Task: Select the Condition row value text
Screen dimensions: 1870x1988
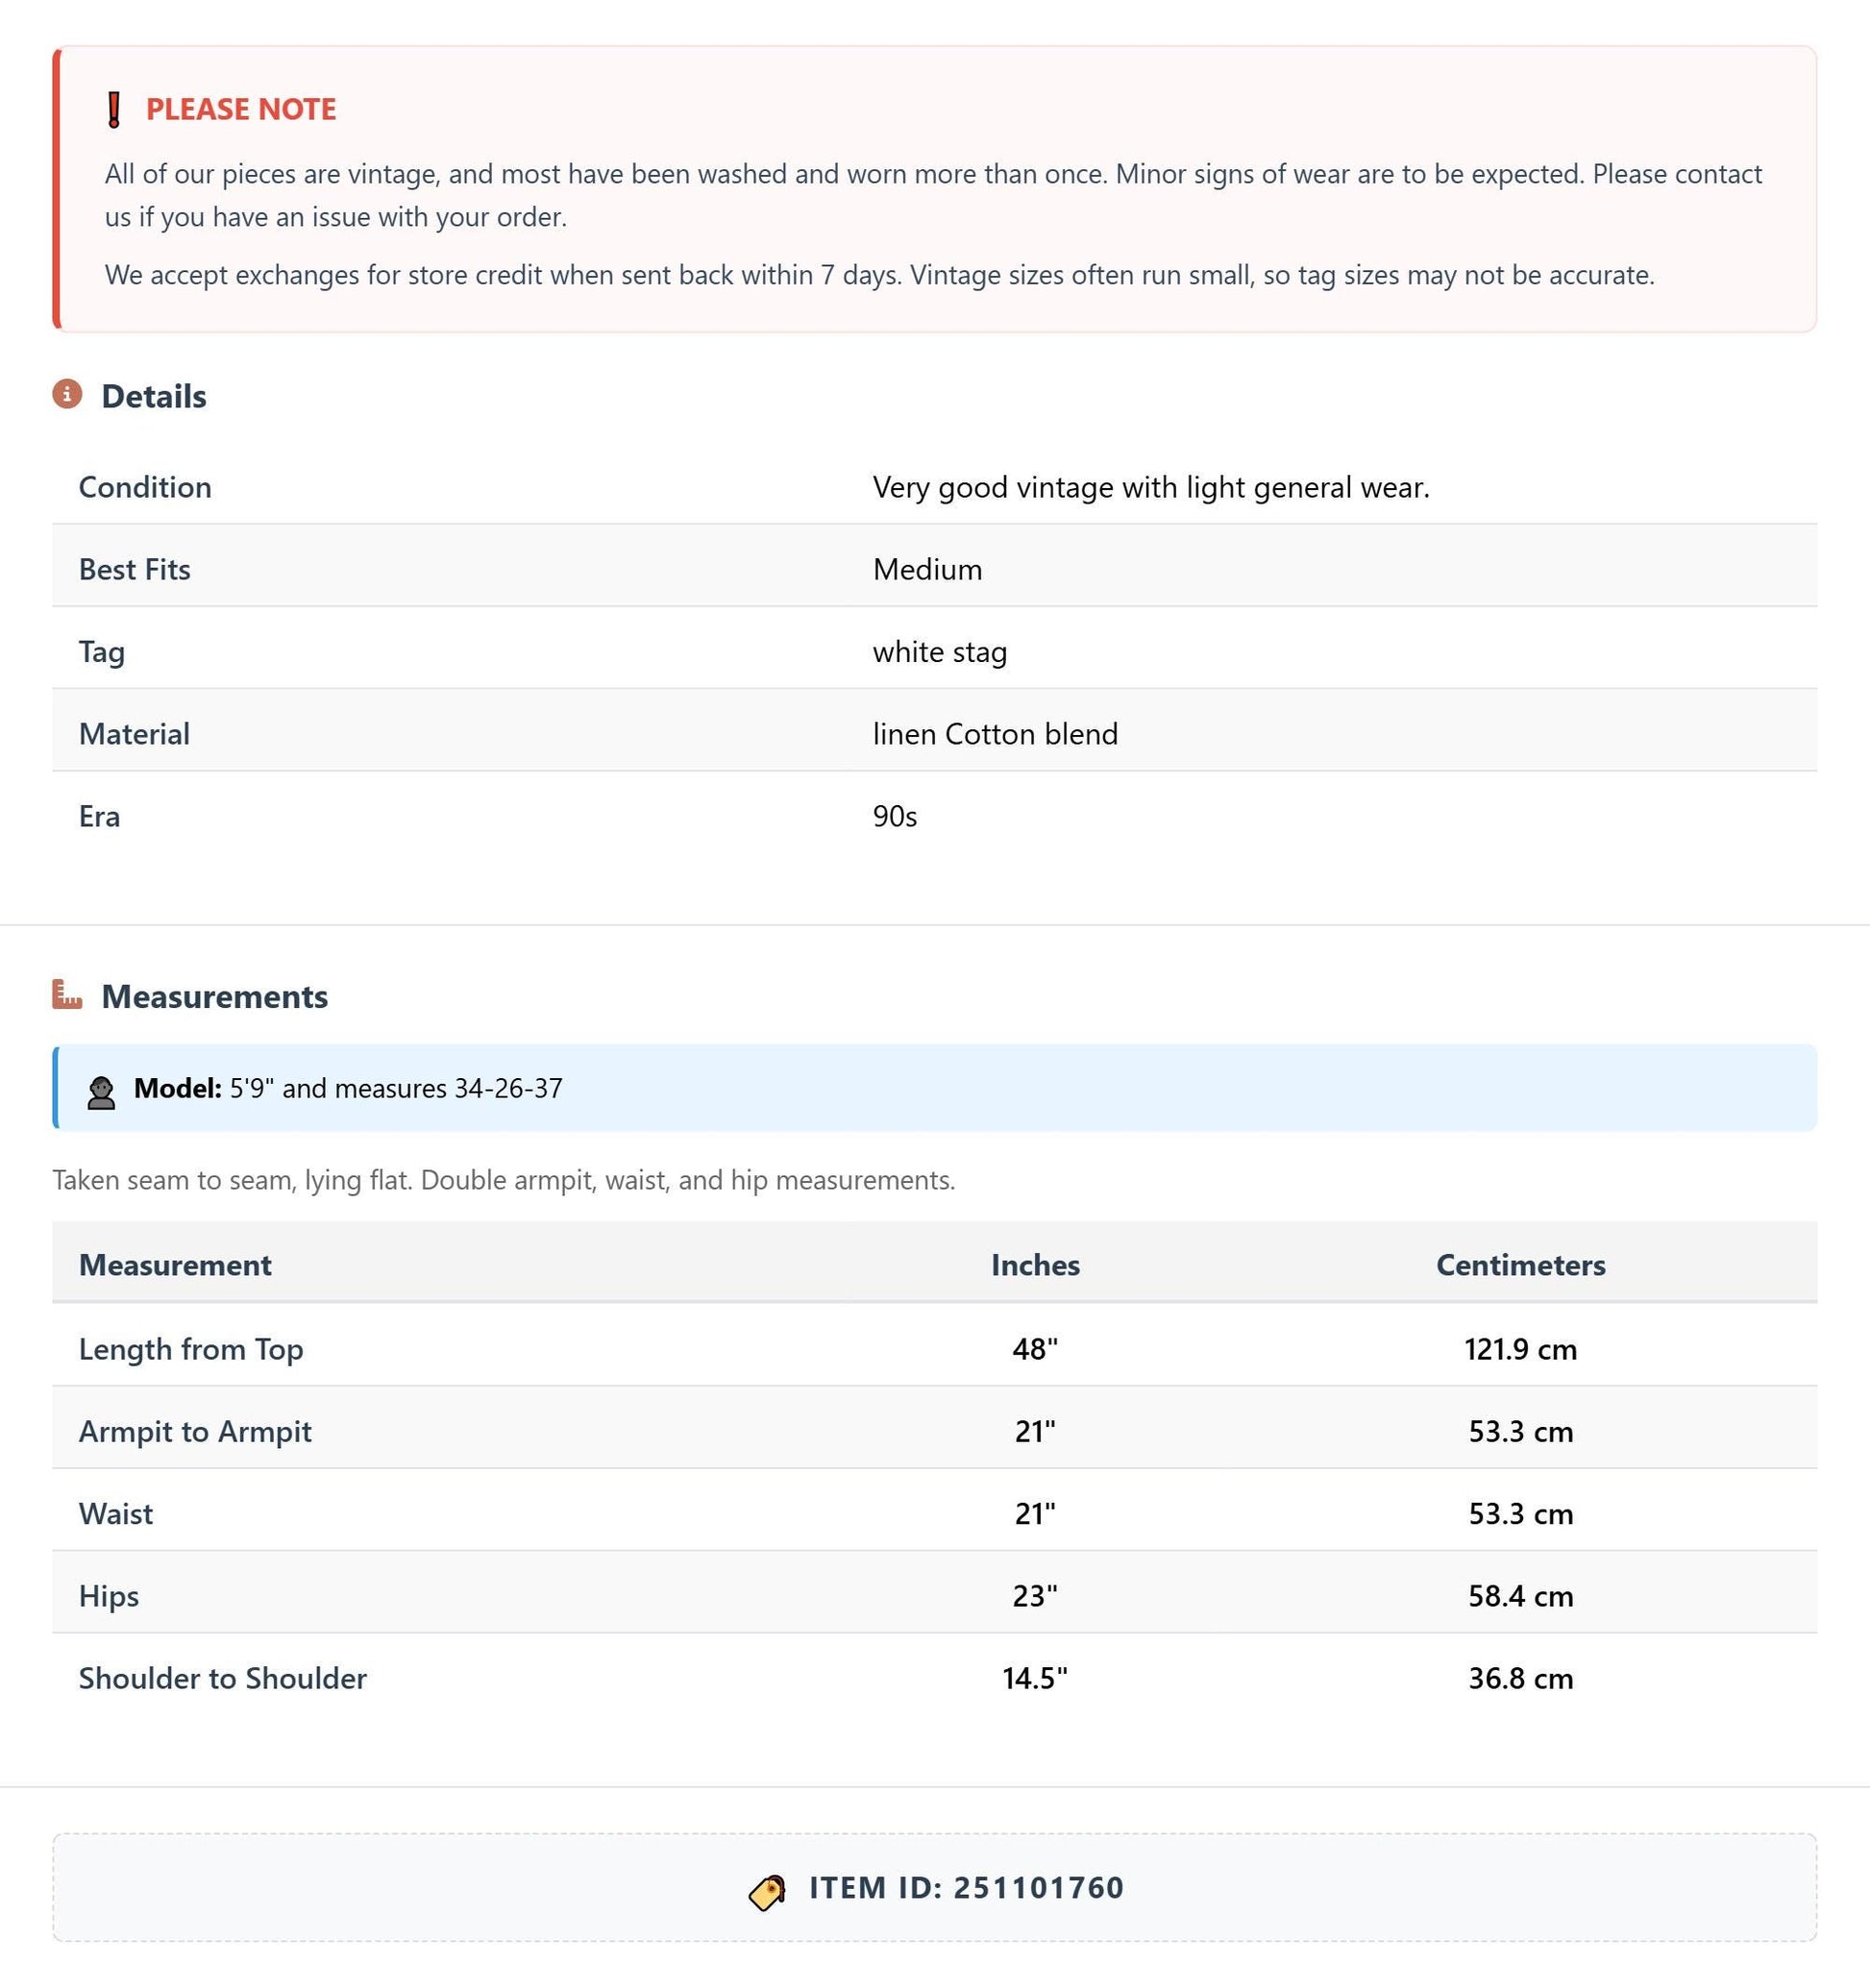Action: point(1151,487)
